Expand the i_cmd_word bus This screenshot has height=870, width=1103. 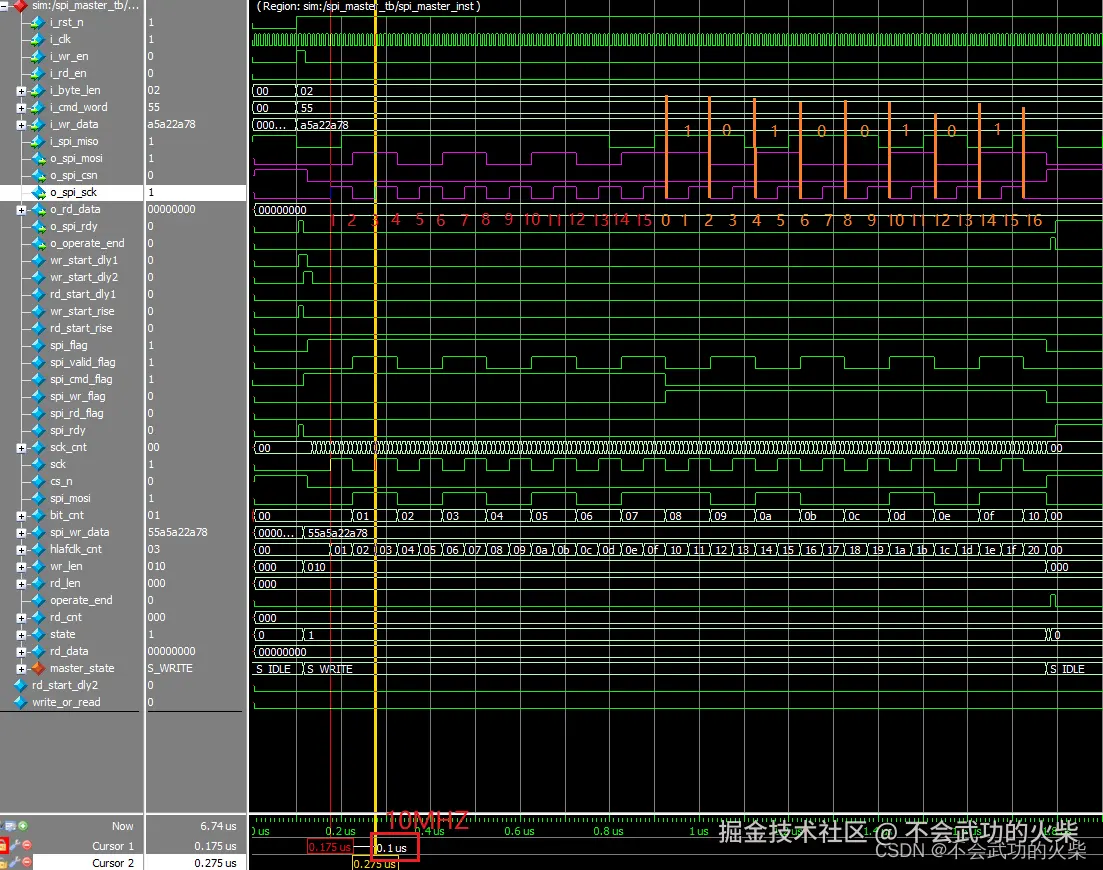click(21, 108)
